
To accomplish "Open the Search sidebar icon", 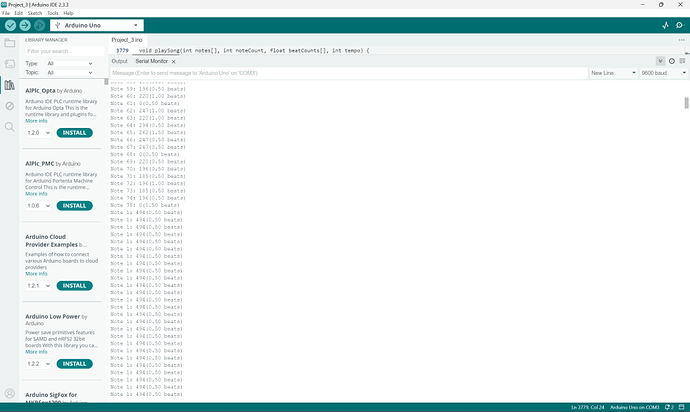I will (x=10, y=127).
